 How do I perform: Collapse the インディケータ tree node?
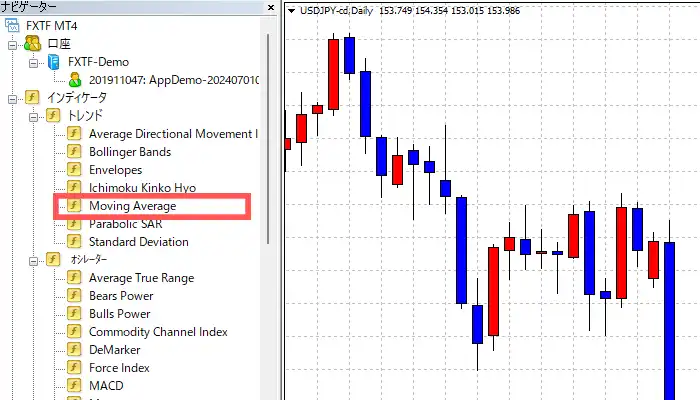pyautogui.click(x=11, y=99)
